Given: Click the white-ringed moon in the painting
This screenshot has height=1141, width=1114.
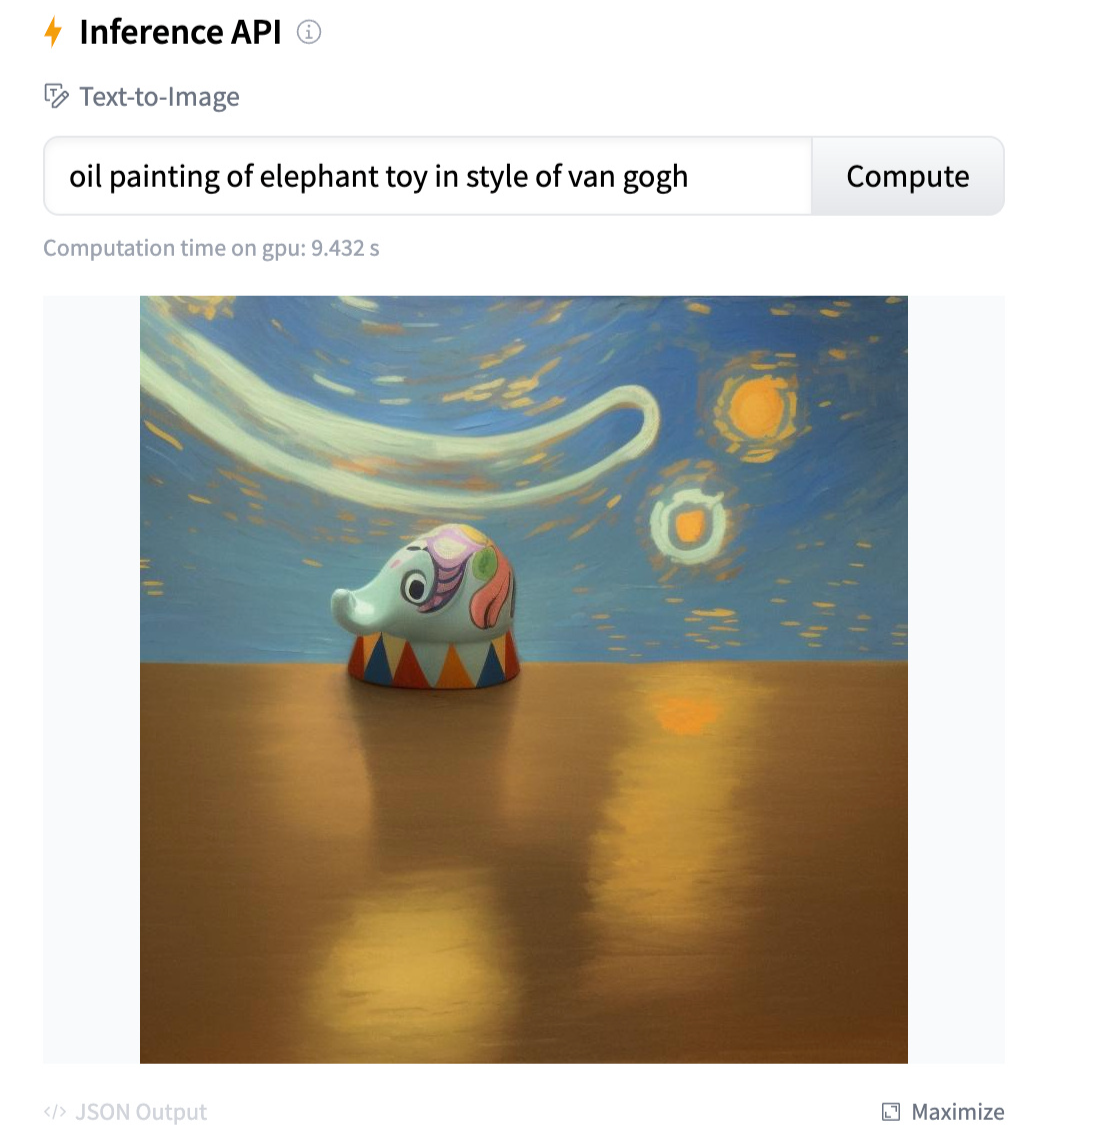Looking at the screenshot, I should [x=688, y=525].
